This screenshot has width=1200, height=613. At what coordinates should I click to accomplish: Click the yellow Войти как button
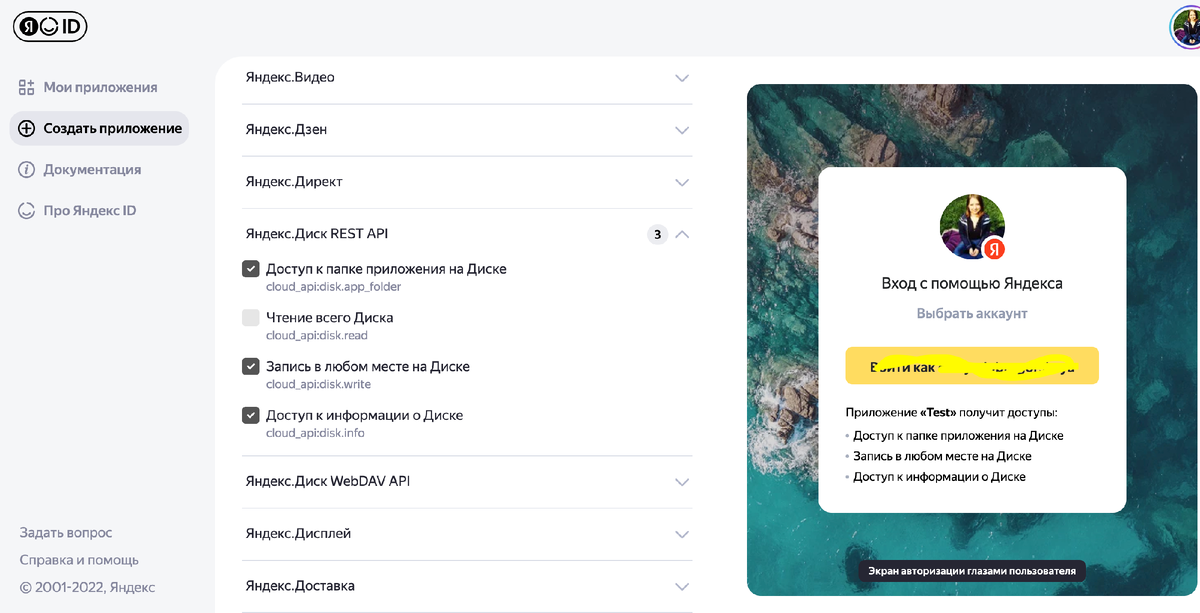point(972,366)
